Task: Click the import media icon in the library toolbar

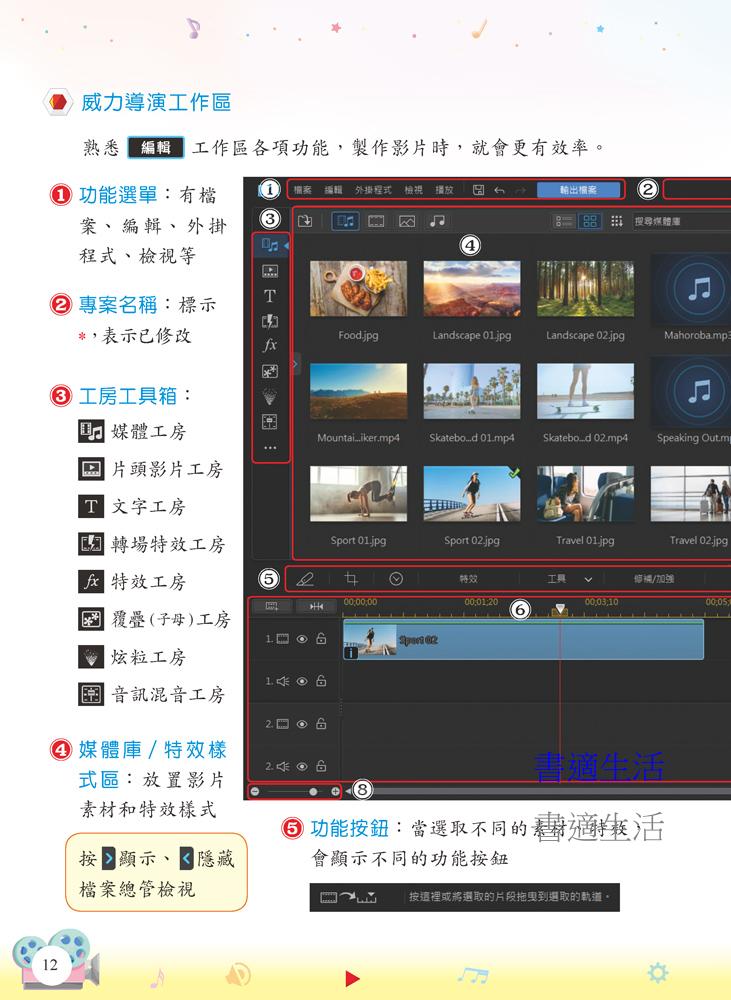Action: pos(306,221)
